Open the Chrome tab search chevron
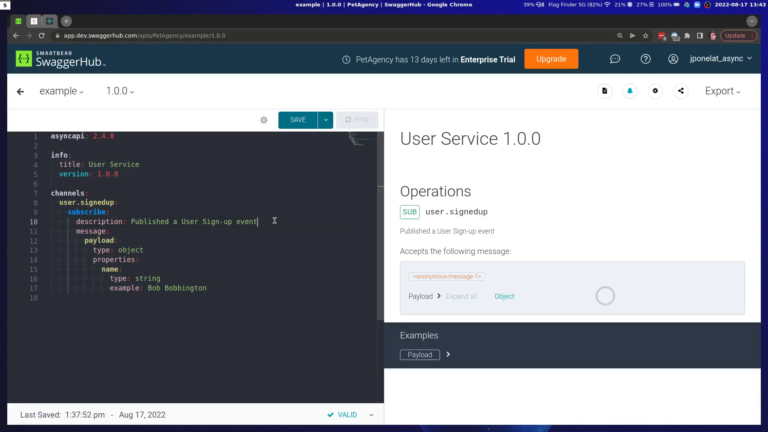This screenshot has width=768, height=432. pyautogui.click(x=752, y=21)
